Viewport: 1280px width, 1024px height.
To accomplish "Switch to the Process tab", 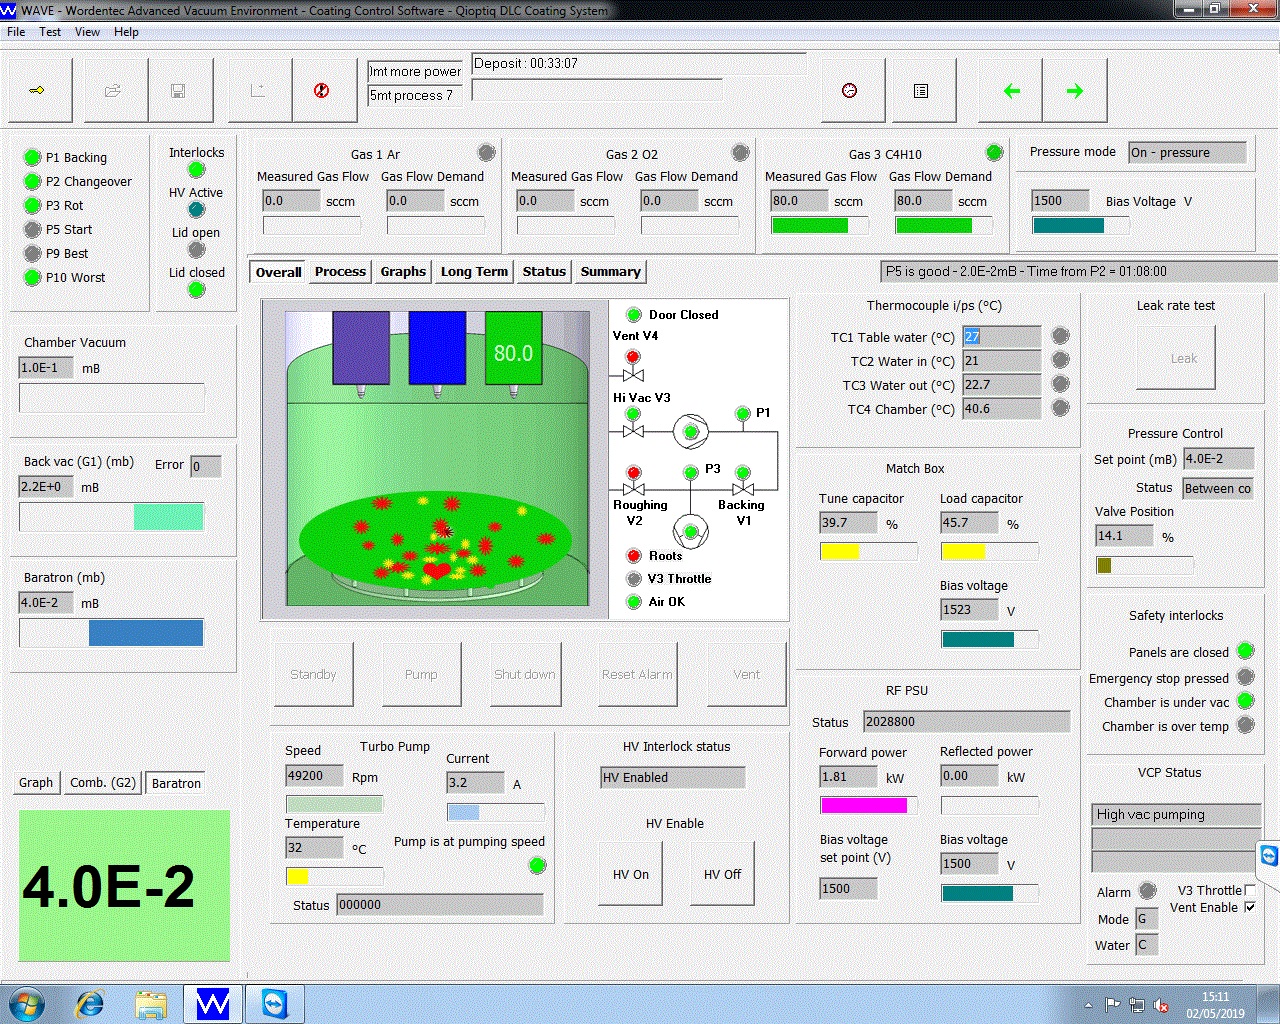I will pos(340,272).
